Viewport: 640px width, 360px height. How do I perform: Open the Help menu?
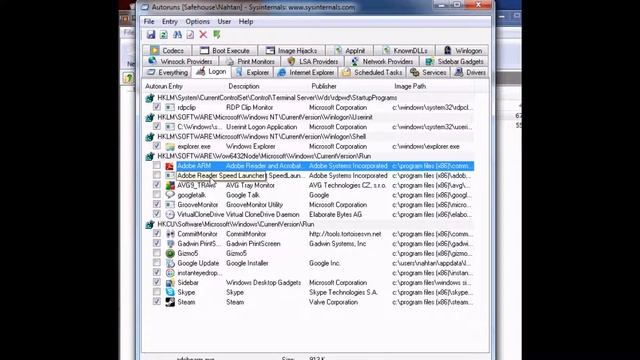coord(246,22)
